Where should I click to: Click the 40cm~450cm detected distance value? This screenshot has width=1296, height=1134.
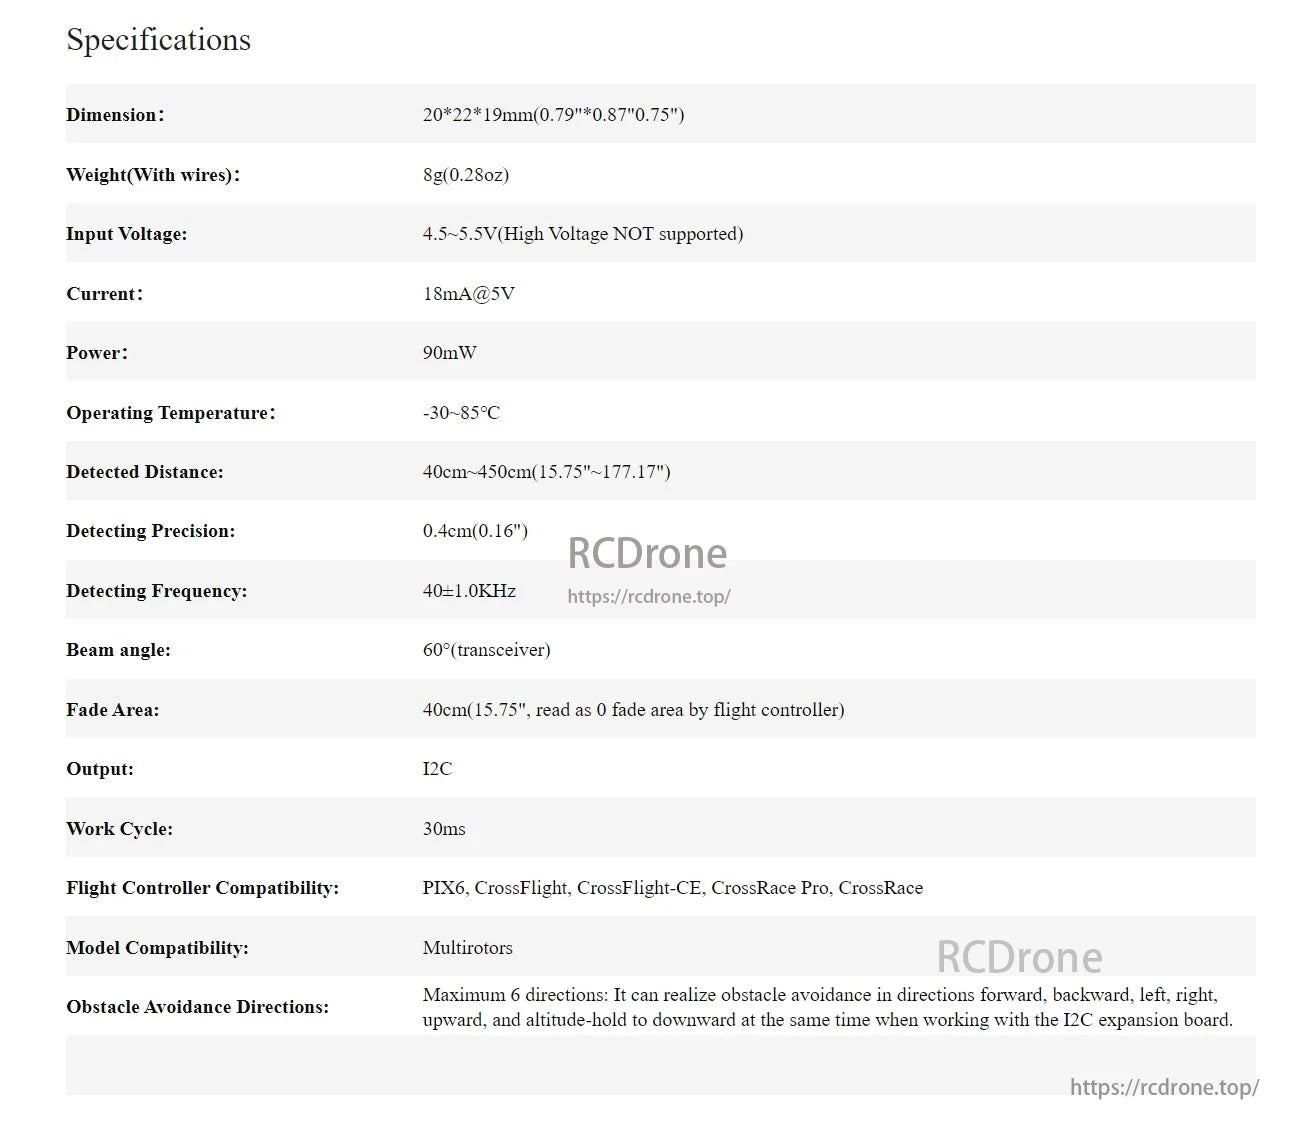(546, 472)
